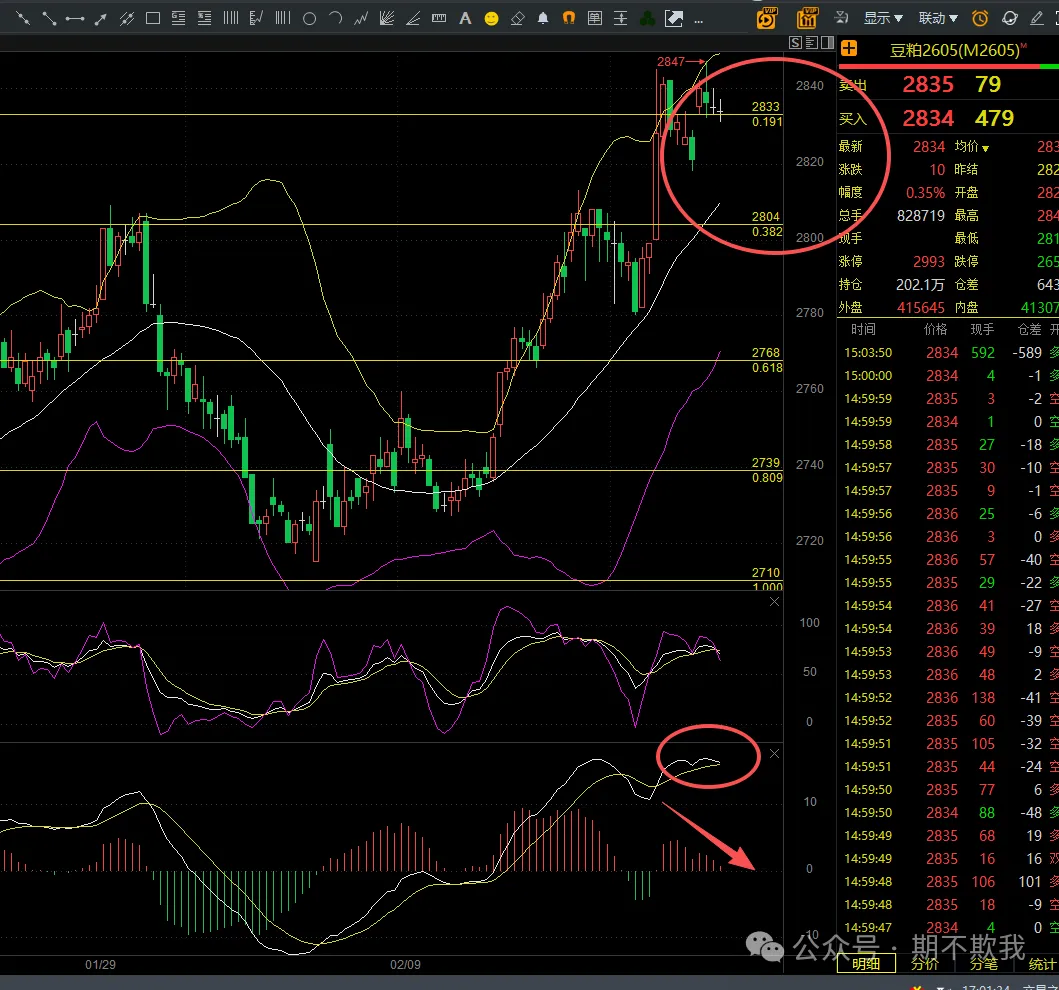Select the Gann fan lines tool

386,19
